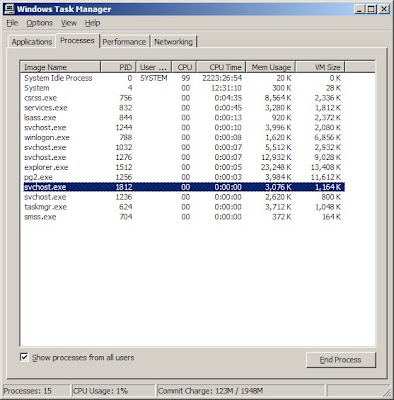Select the Processes tab
This screenshot has height=400, width=394.
[77, 41]
